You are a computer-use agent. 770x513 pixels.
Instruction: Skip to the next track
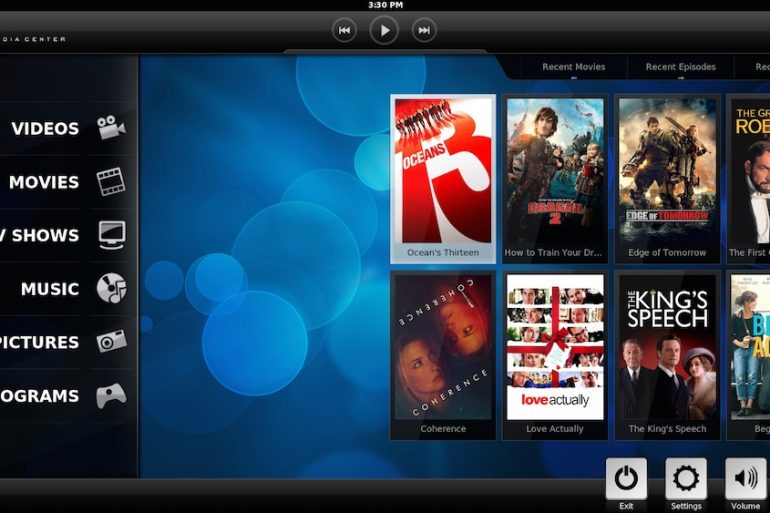click(424, 31)
